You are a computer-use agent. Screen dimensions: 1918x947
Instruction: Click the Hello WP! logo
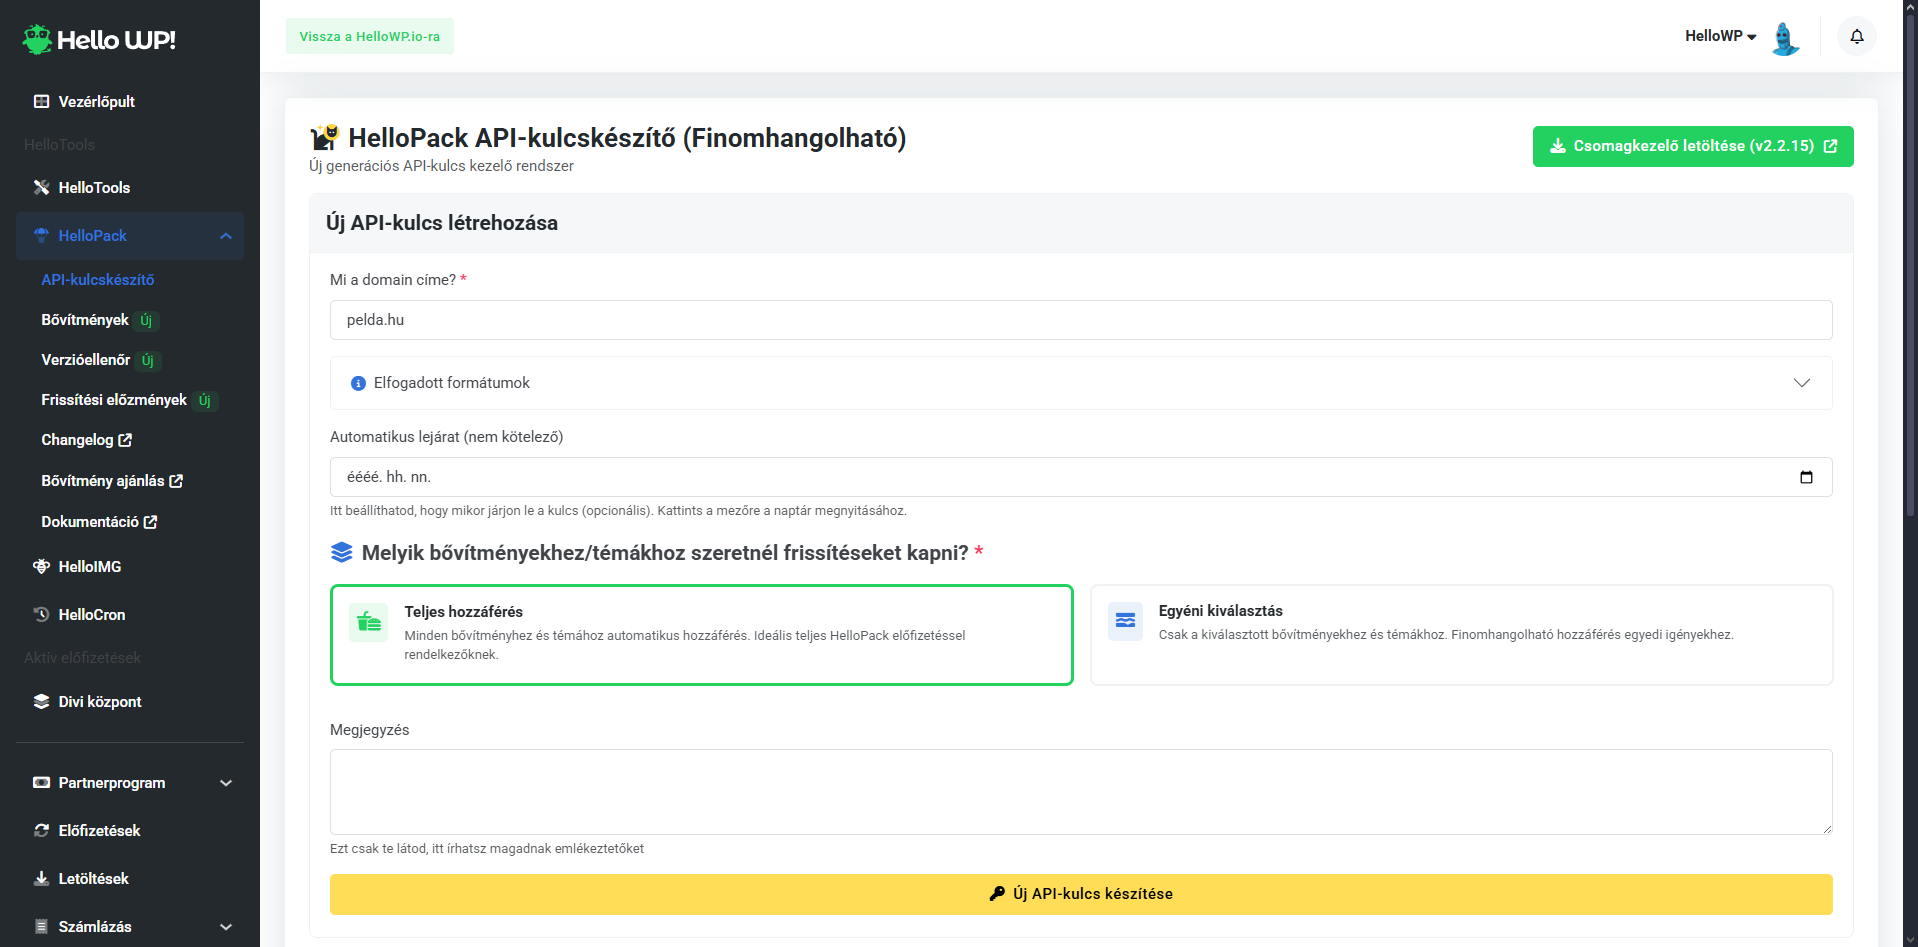[99, 40]
